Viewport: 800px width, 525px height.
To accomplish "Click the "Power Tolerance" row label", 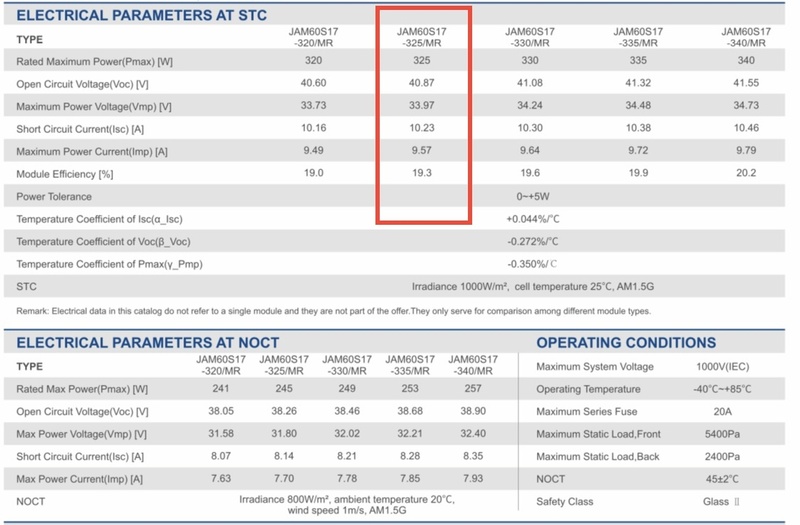I will [54, 197].
